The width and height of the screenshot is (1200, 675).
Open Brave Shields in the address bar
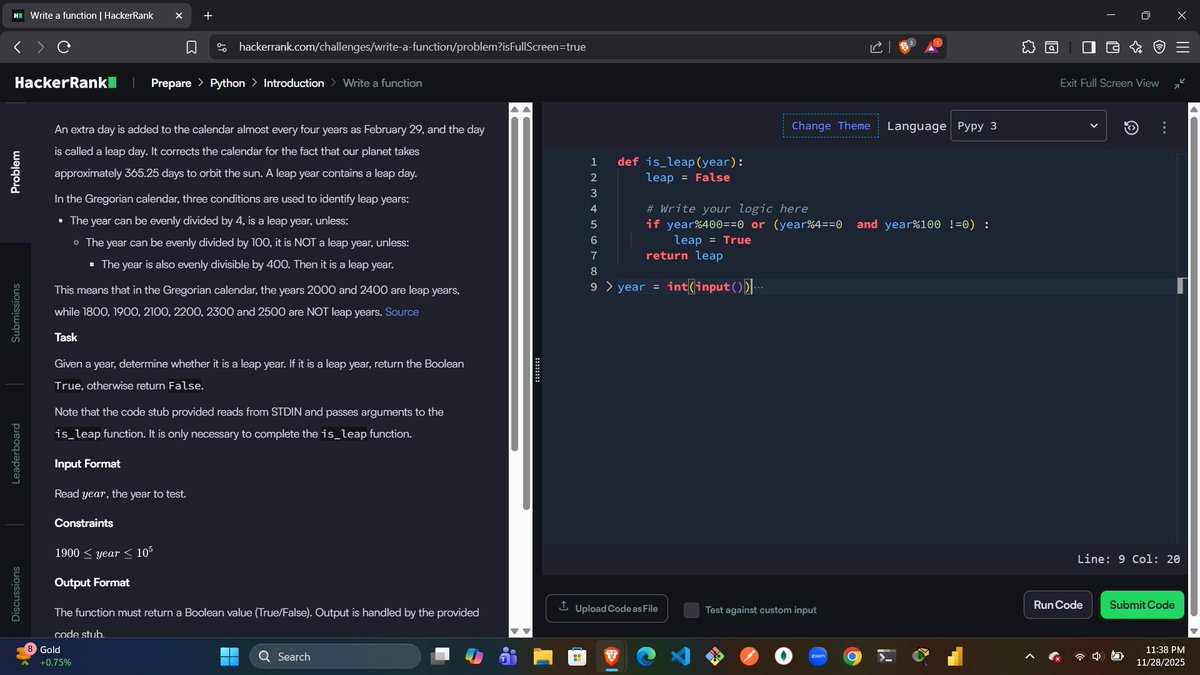click(x=906, y=46)
